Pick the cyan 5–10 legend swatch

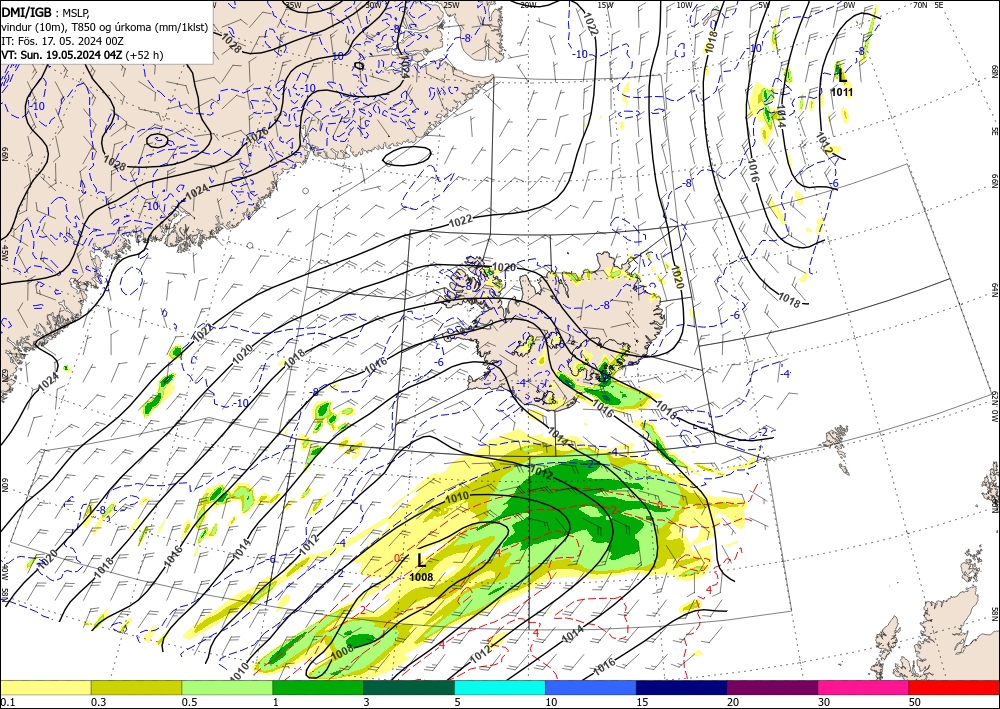coord(500,687)
